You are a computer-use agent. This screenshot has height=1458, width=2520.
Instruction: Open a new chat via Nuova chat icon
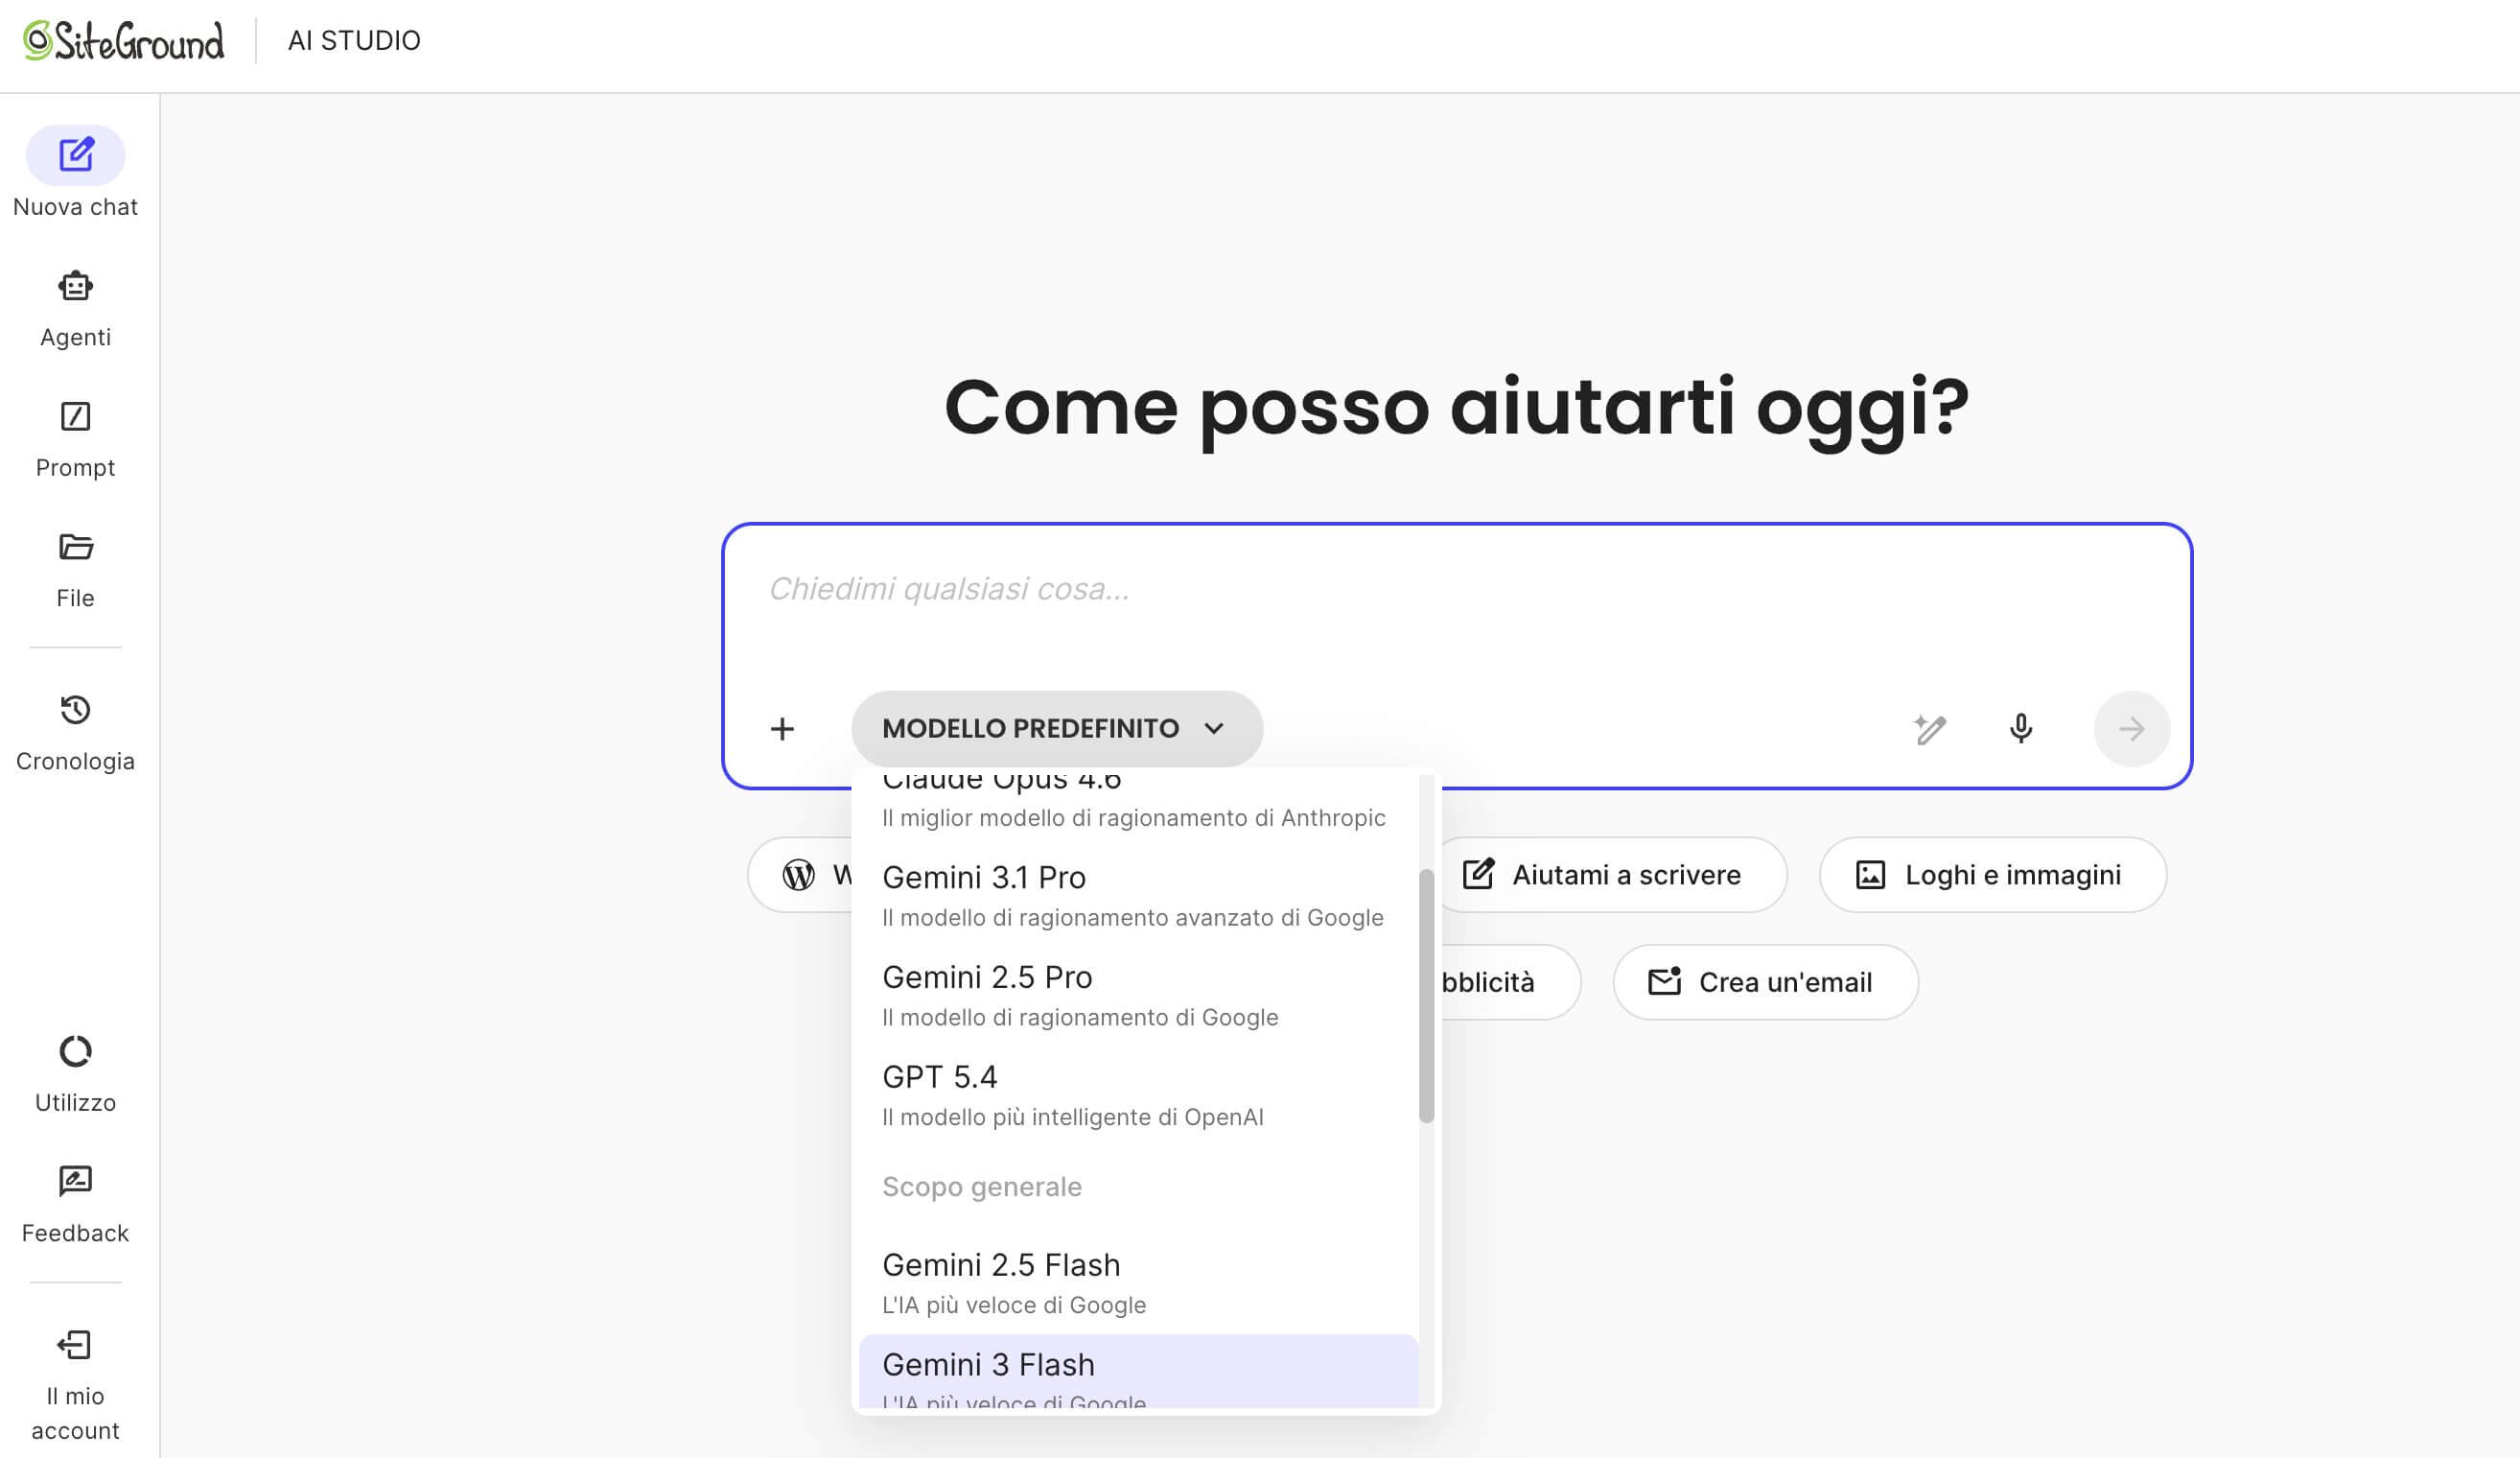click(x=75, y=156)
